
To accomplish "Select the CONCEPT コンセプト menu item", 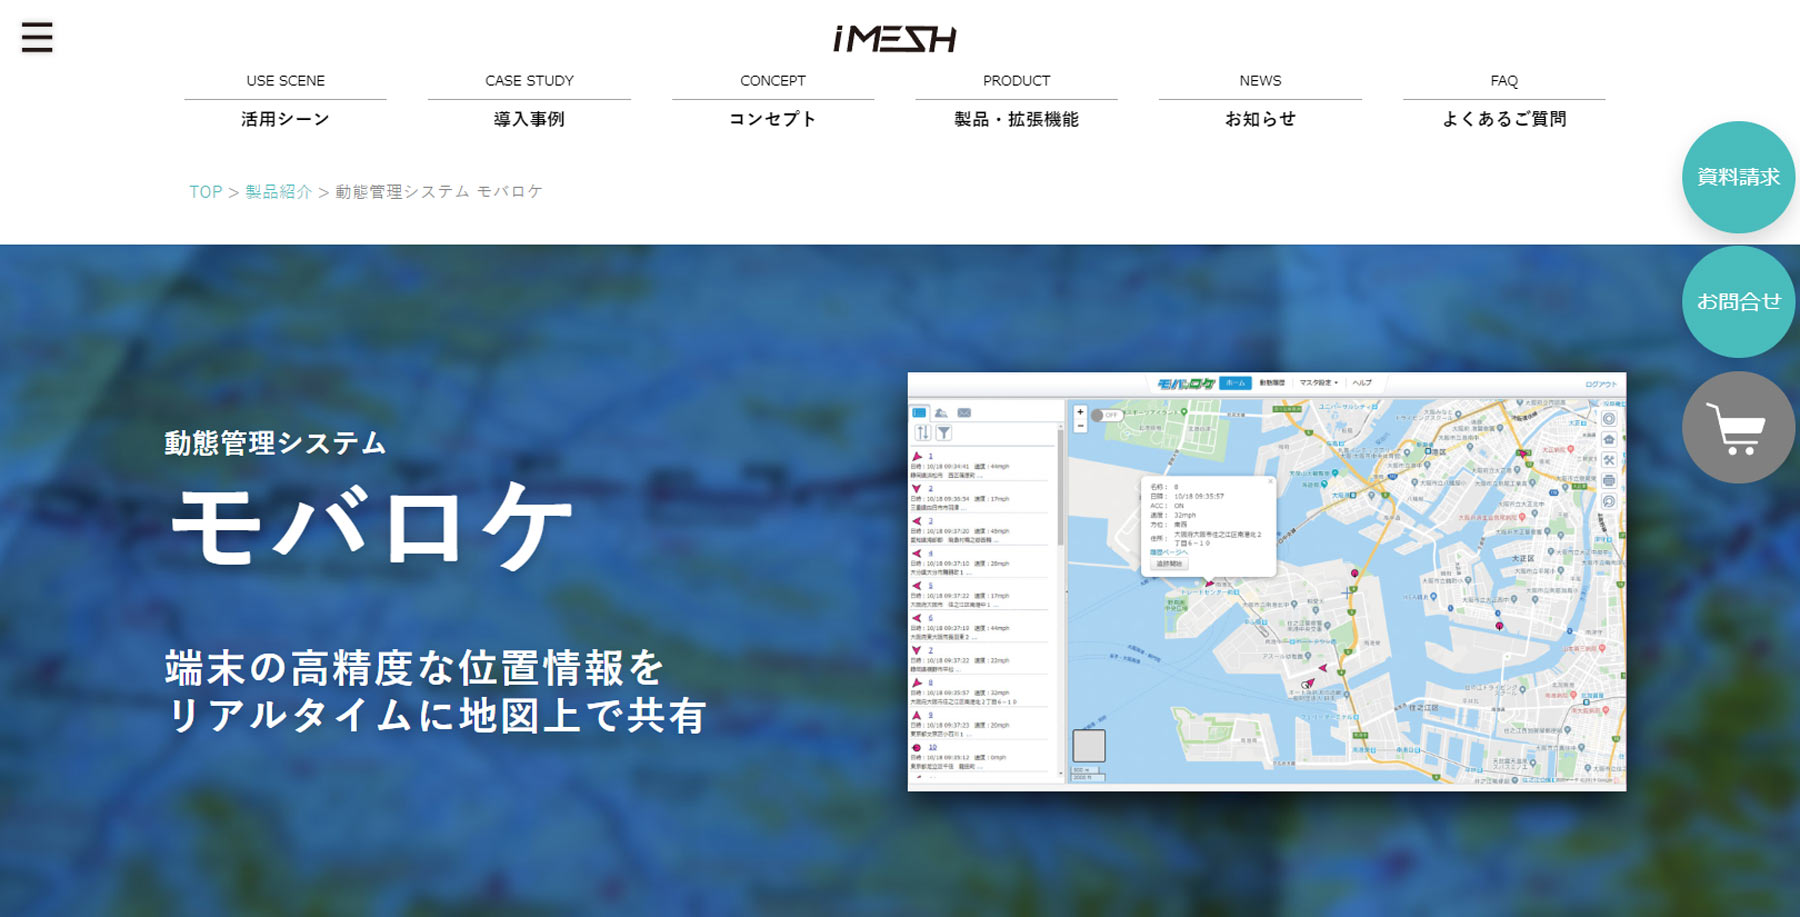I will point(773,100).
